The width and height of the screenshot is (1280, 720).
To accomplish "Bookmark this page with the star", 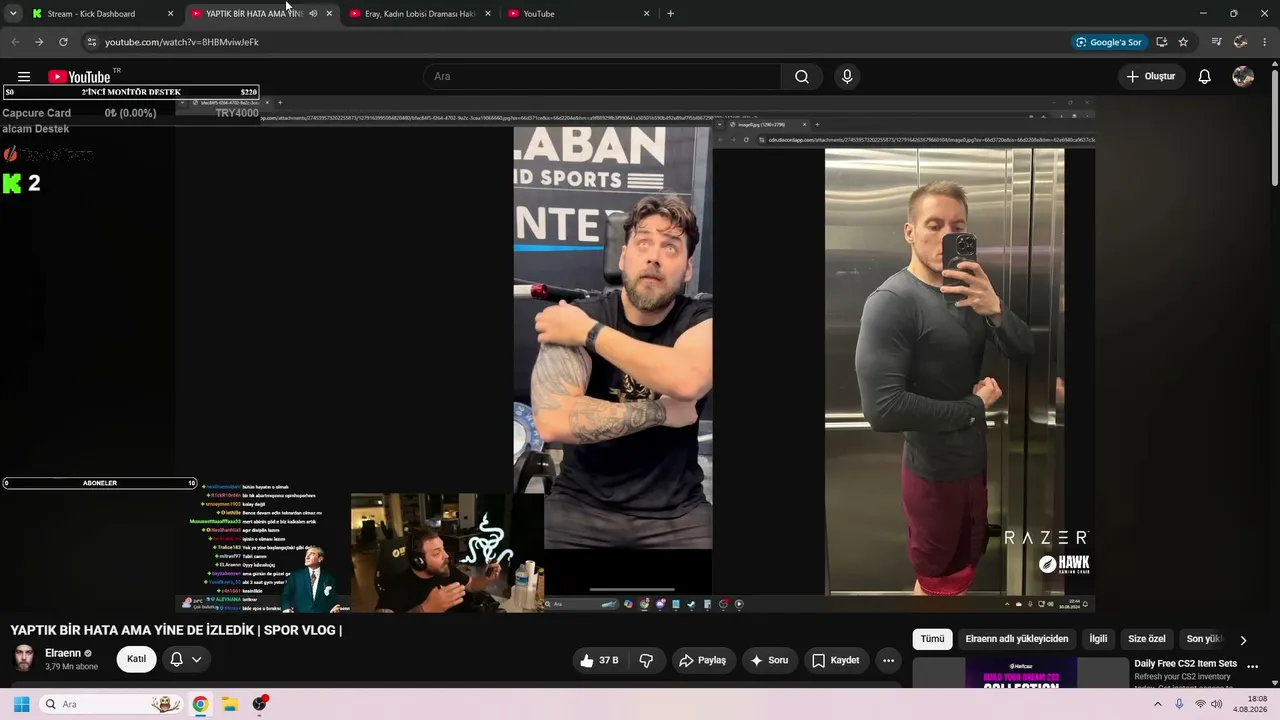I will pos(1183,42).
